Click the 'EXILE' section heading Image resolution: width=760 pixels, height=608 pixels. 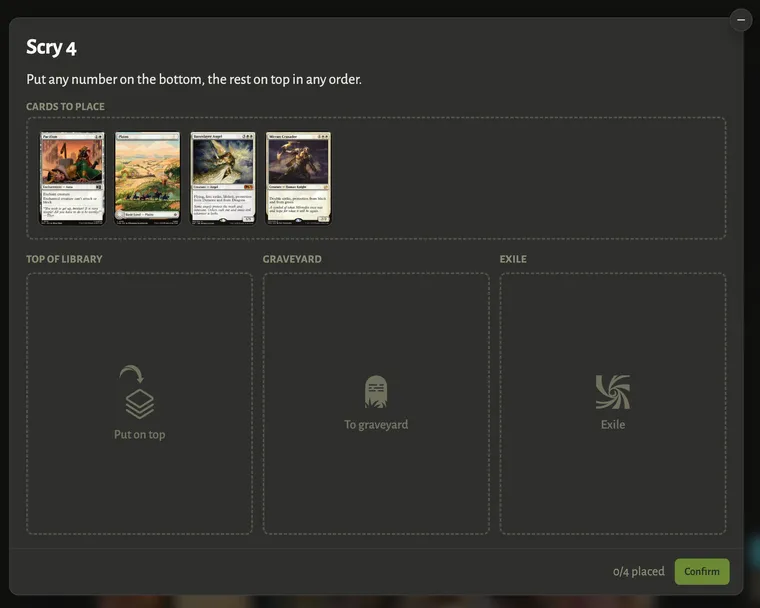point(513,259)
